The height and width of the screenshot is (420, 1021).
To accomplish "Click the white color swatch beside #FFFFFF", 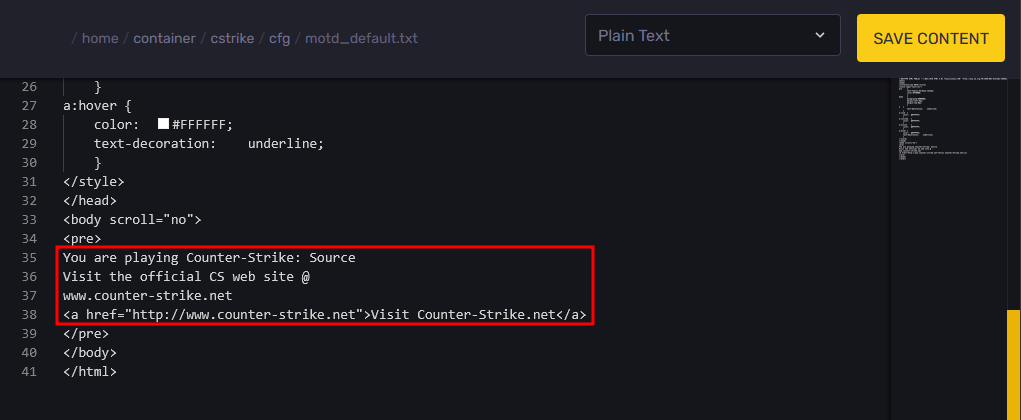I will (163, 124).
